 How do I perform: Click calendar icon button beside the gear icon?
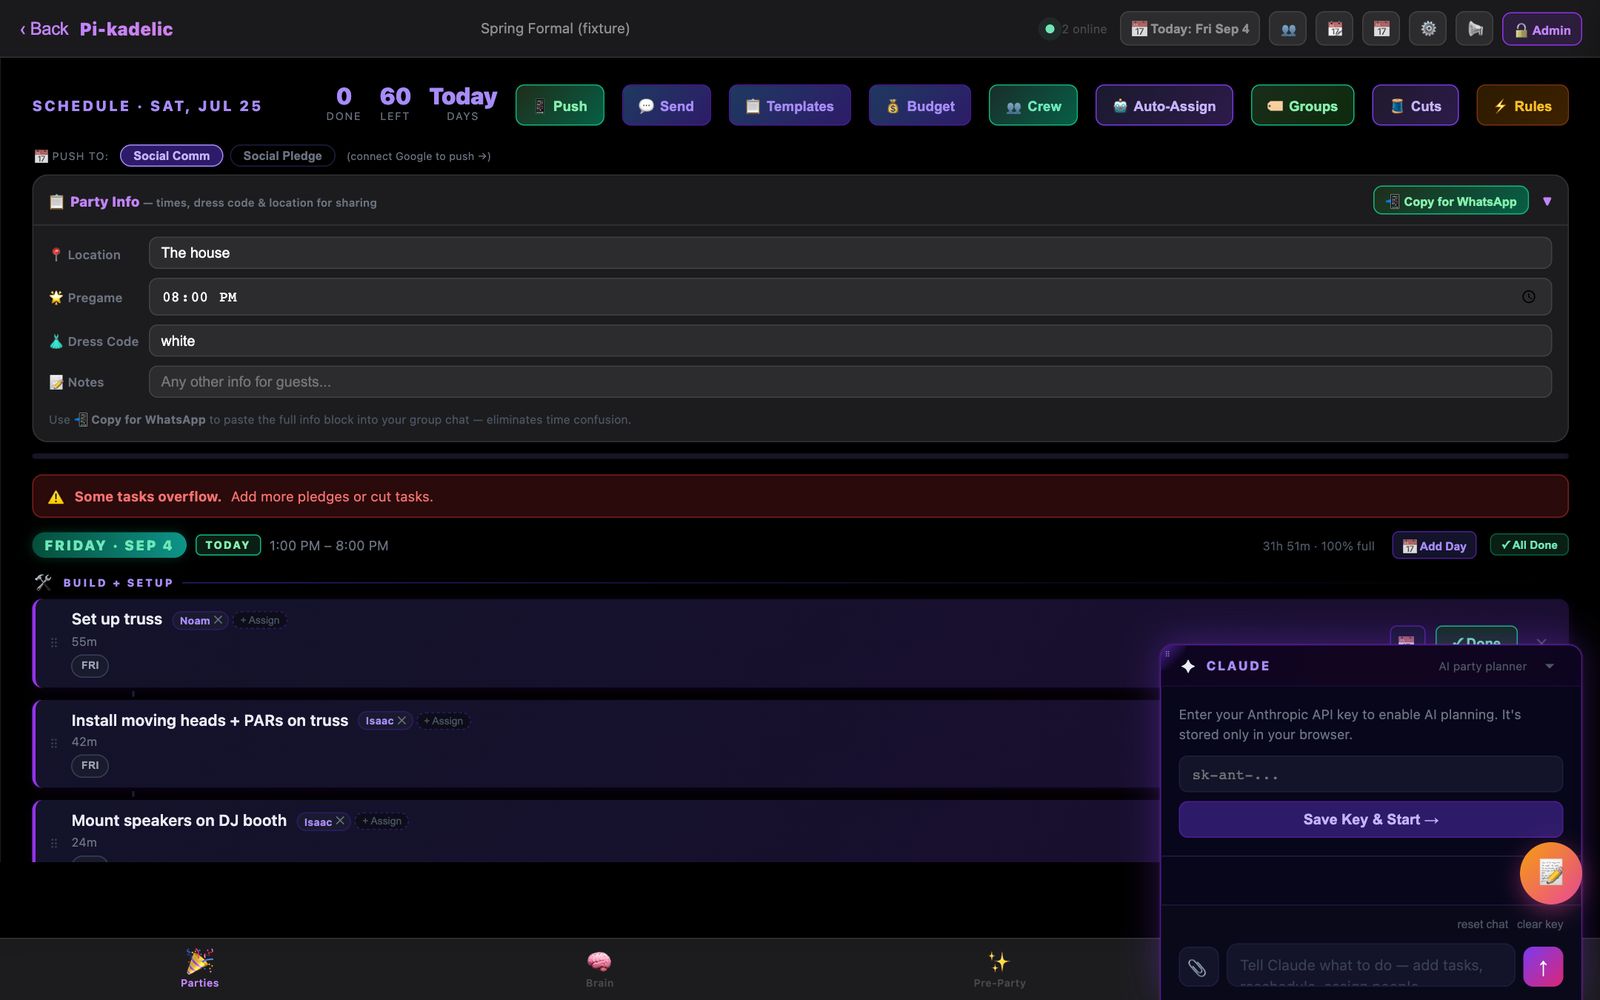[x=1381, y=29]
